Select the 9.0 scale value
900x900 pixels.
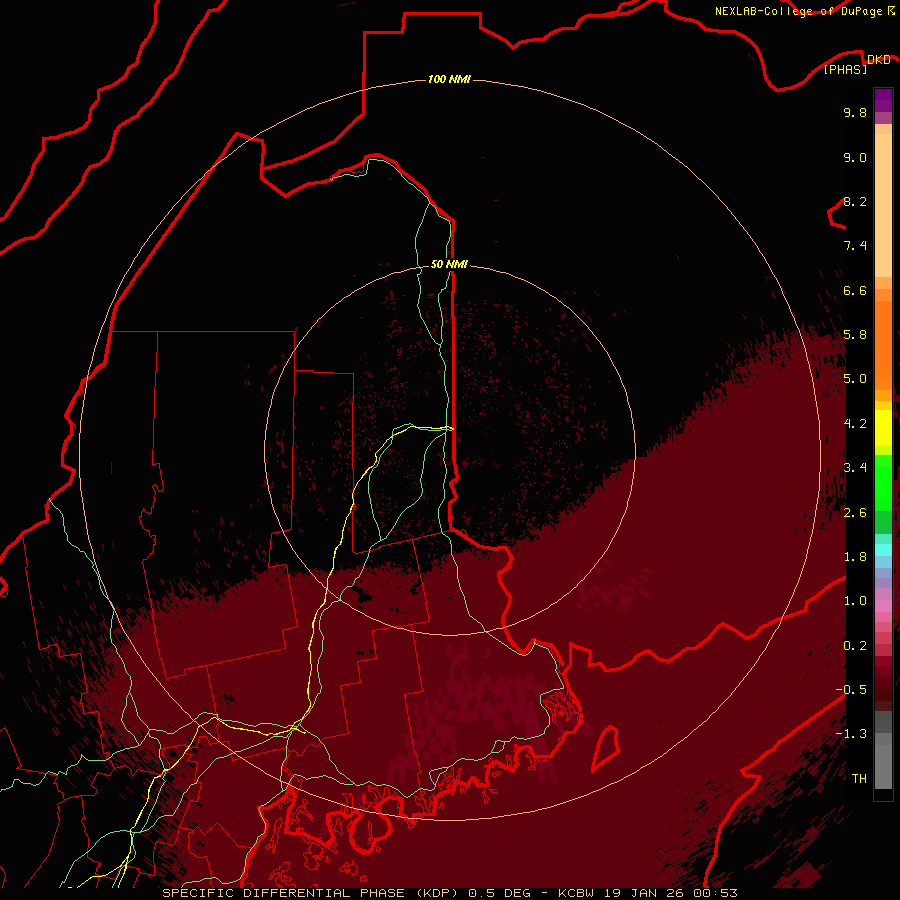(855, 157)
